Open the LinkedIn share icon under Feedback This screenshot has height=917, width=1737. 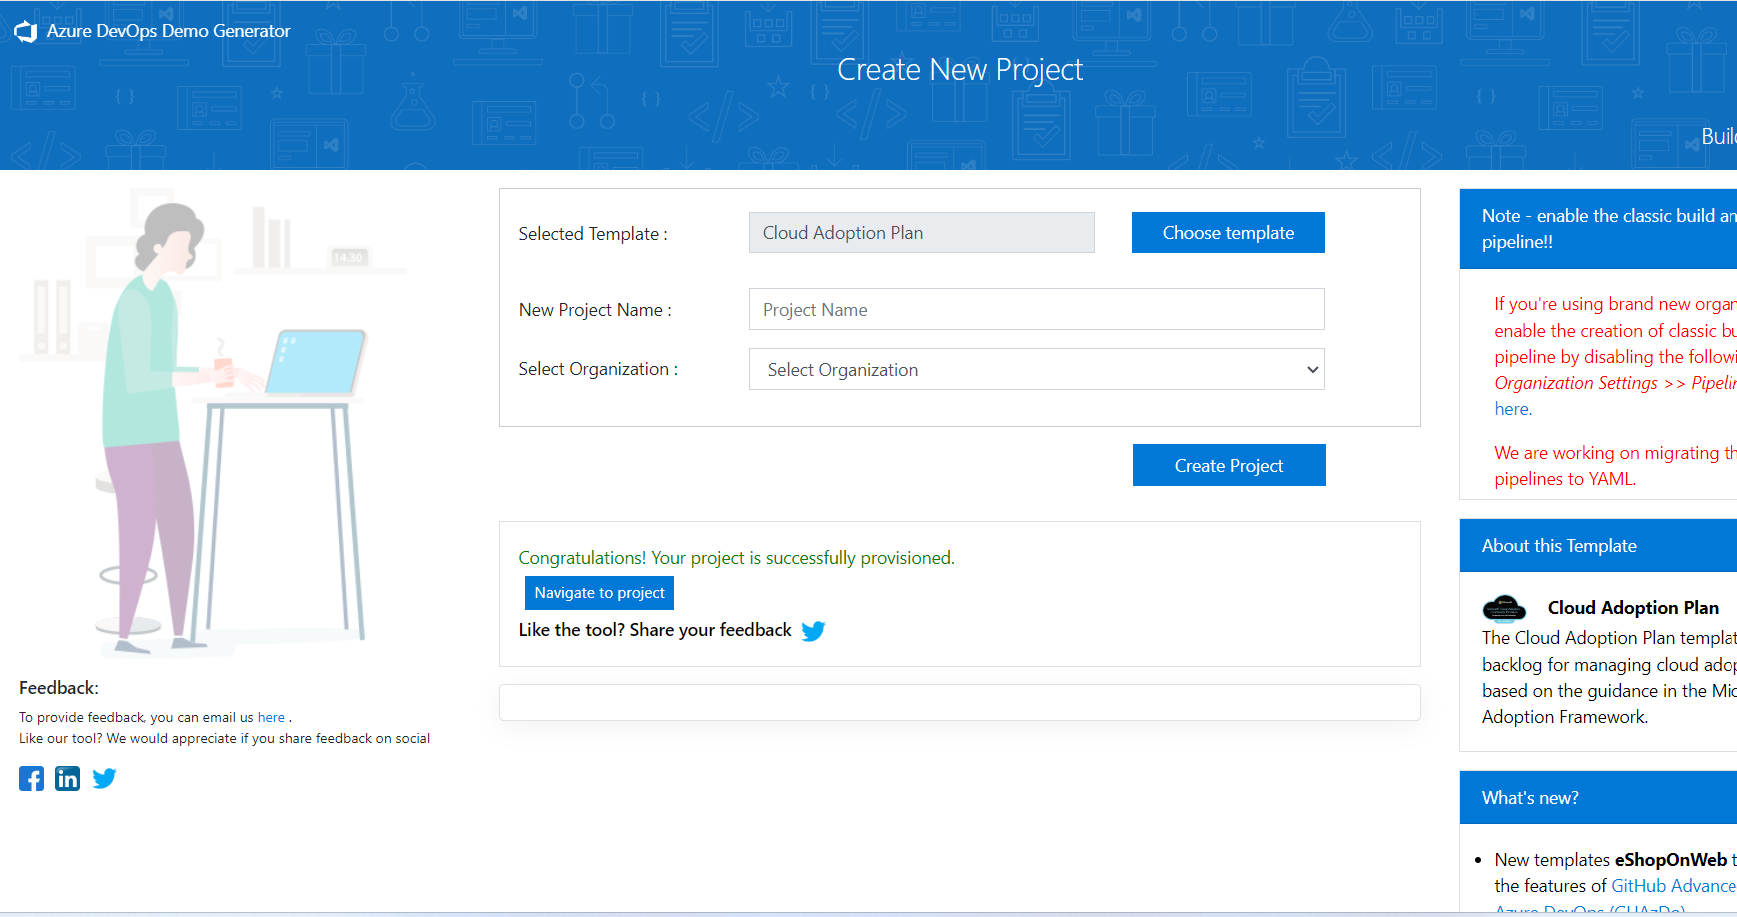pos(67,779)
